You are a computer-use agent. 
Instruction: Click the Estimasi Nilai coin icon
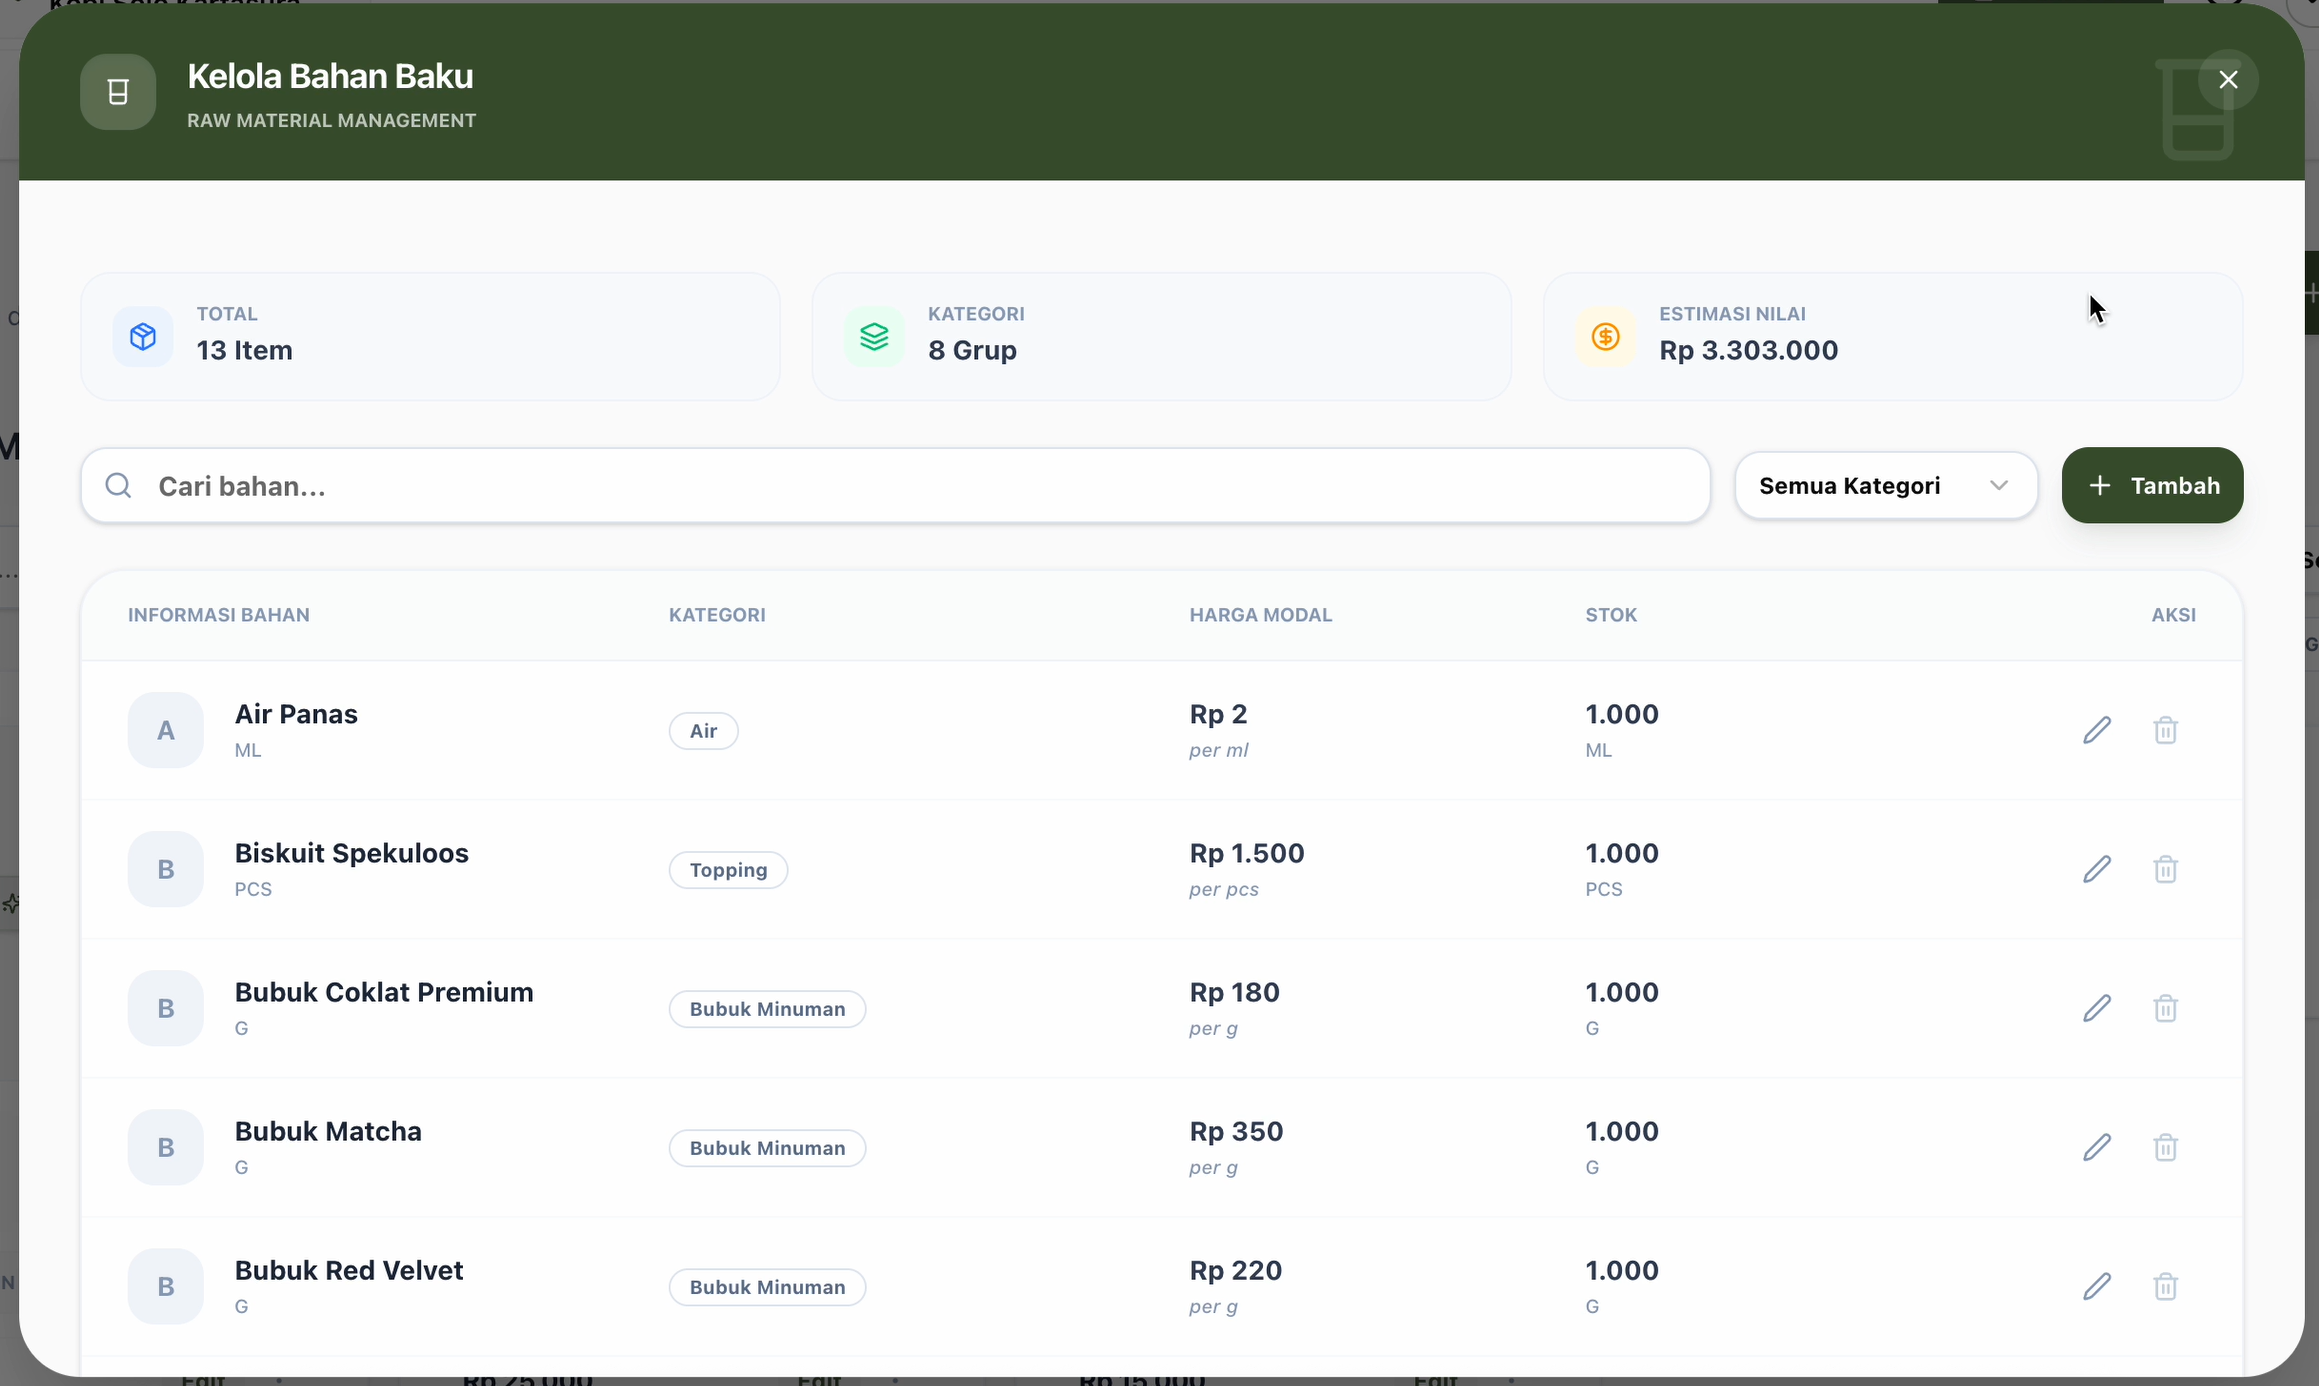pos(1605,337)
